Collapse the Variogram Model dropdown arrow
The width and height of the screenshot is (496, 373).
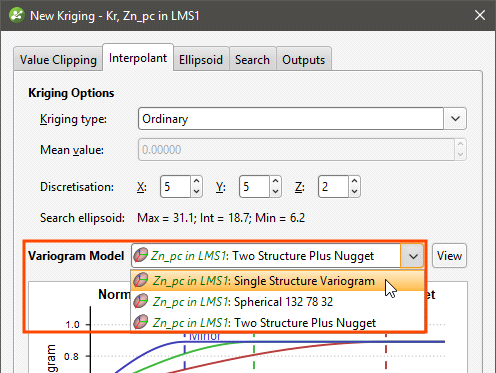(413, 256)
